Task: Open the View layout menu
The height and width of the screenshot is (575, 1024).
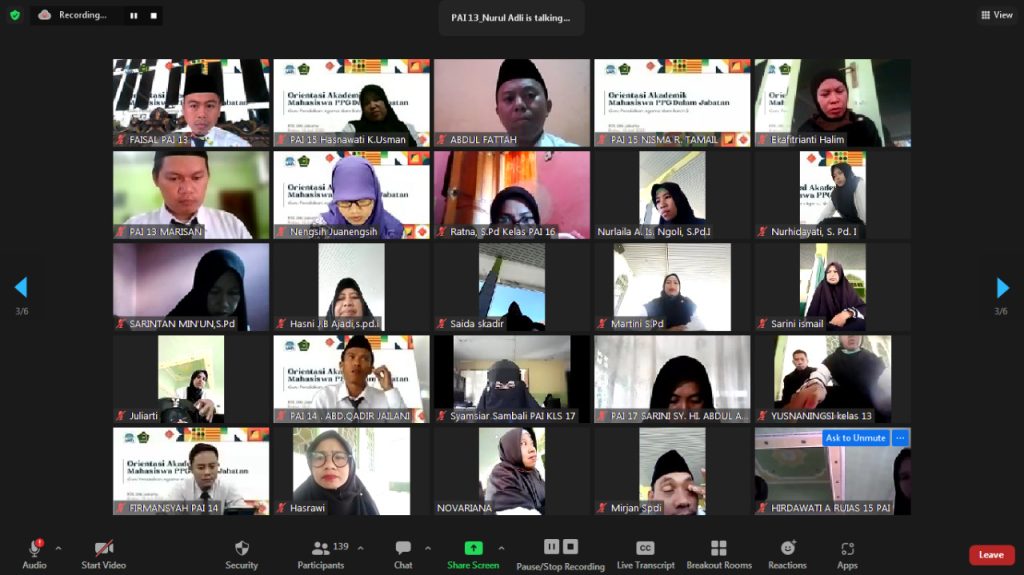Action: 997,15
